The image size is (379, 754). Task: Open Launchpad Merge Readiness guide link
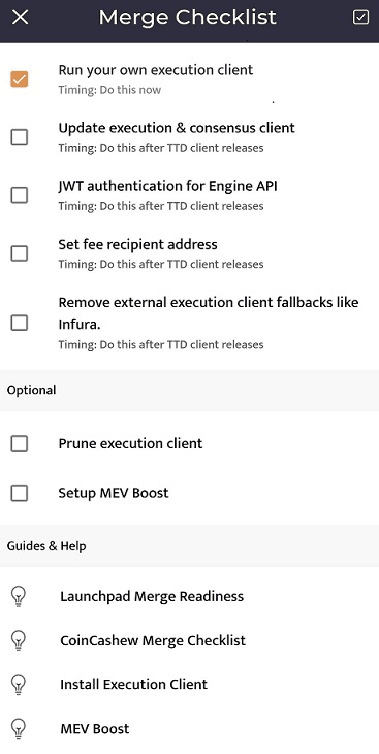tap(152, 597)
